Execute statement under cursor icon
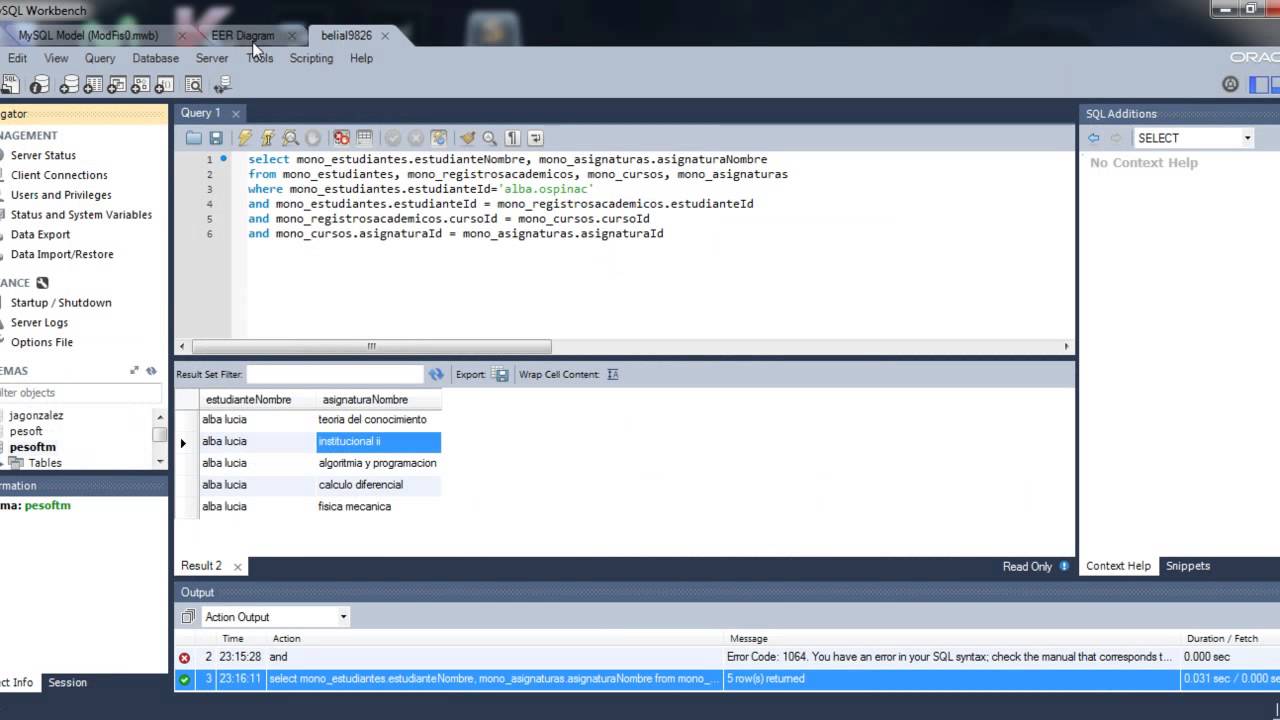 click(267, 138)
